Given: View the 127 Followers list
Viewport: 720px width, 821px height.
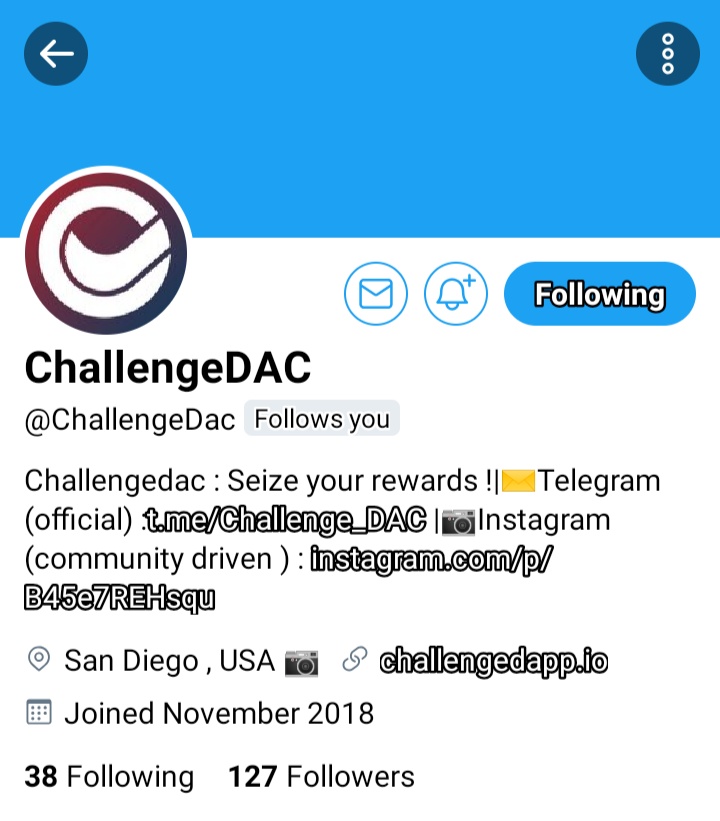Looking at the screenshot, I should click(322, 776).
